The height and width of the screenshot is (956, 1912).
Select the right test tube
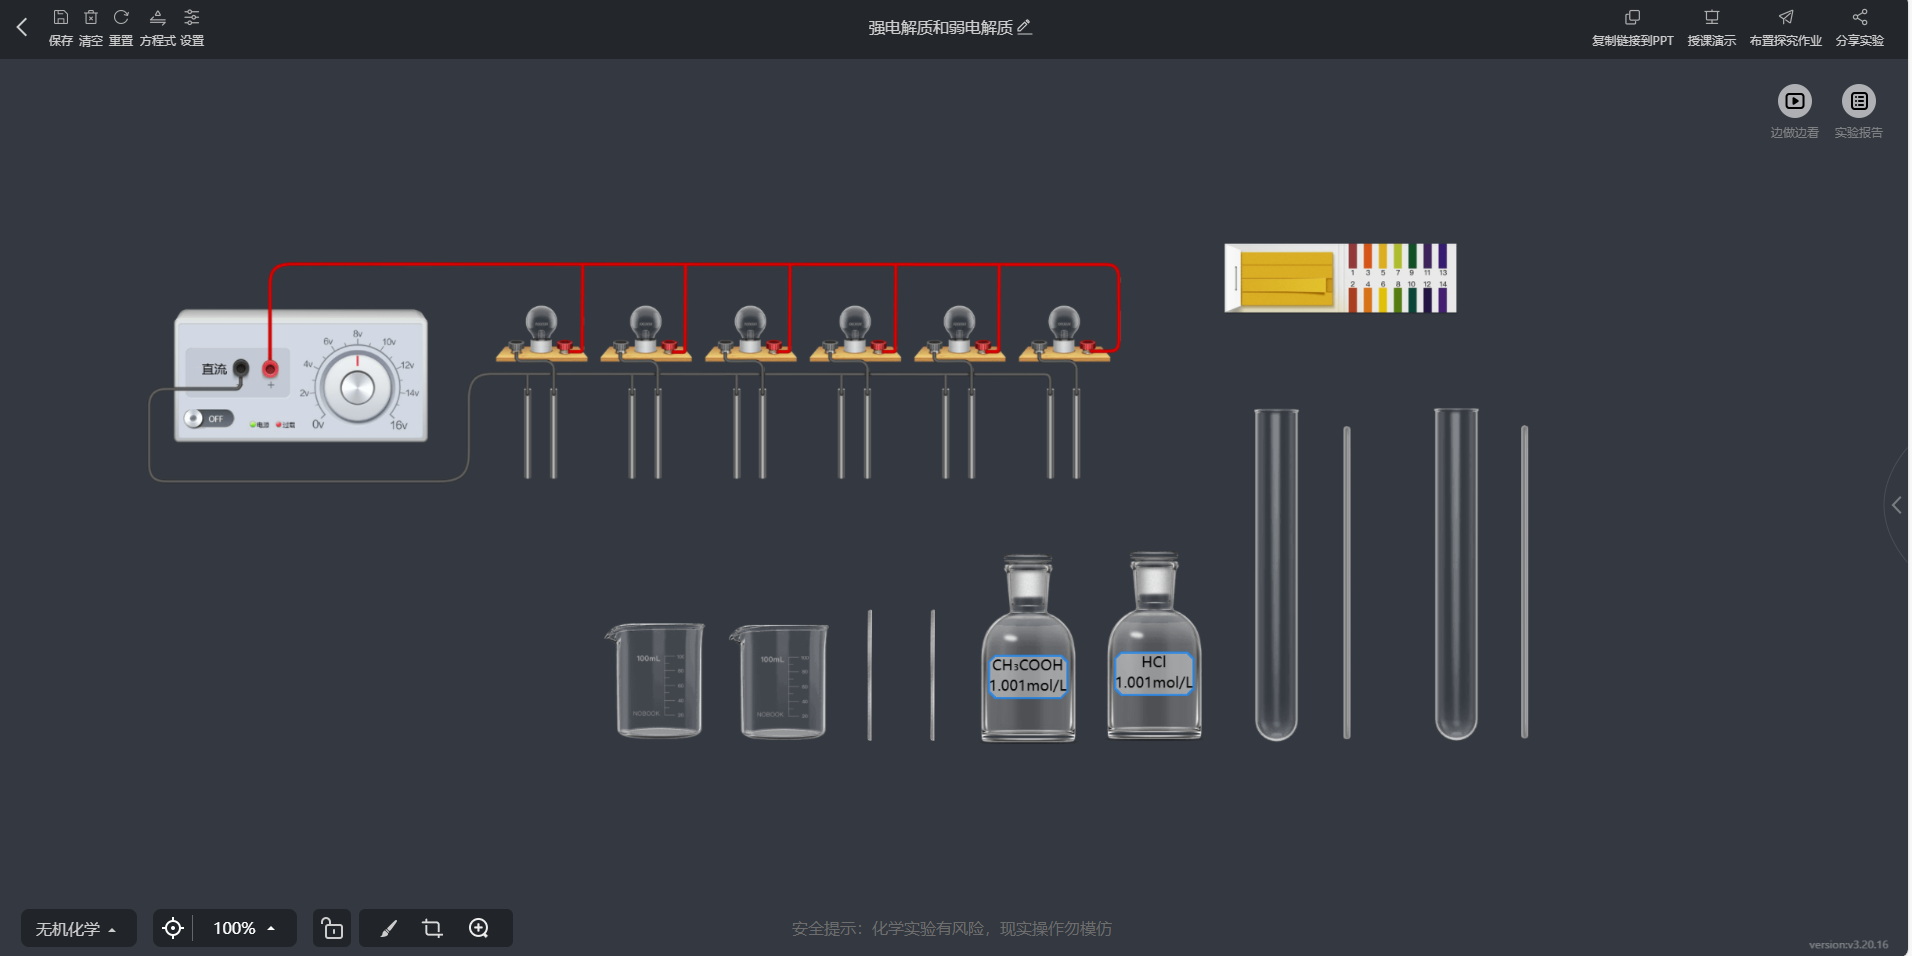(1456, 574)
